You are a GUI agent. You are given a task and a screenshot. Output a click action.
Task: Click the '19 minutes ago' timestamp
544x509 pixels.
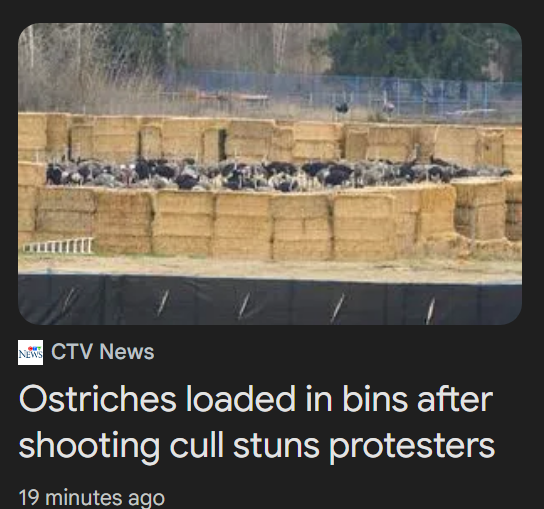pyautogui.click(x=92, y=498)
